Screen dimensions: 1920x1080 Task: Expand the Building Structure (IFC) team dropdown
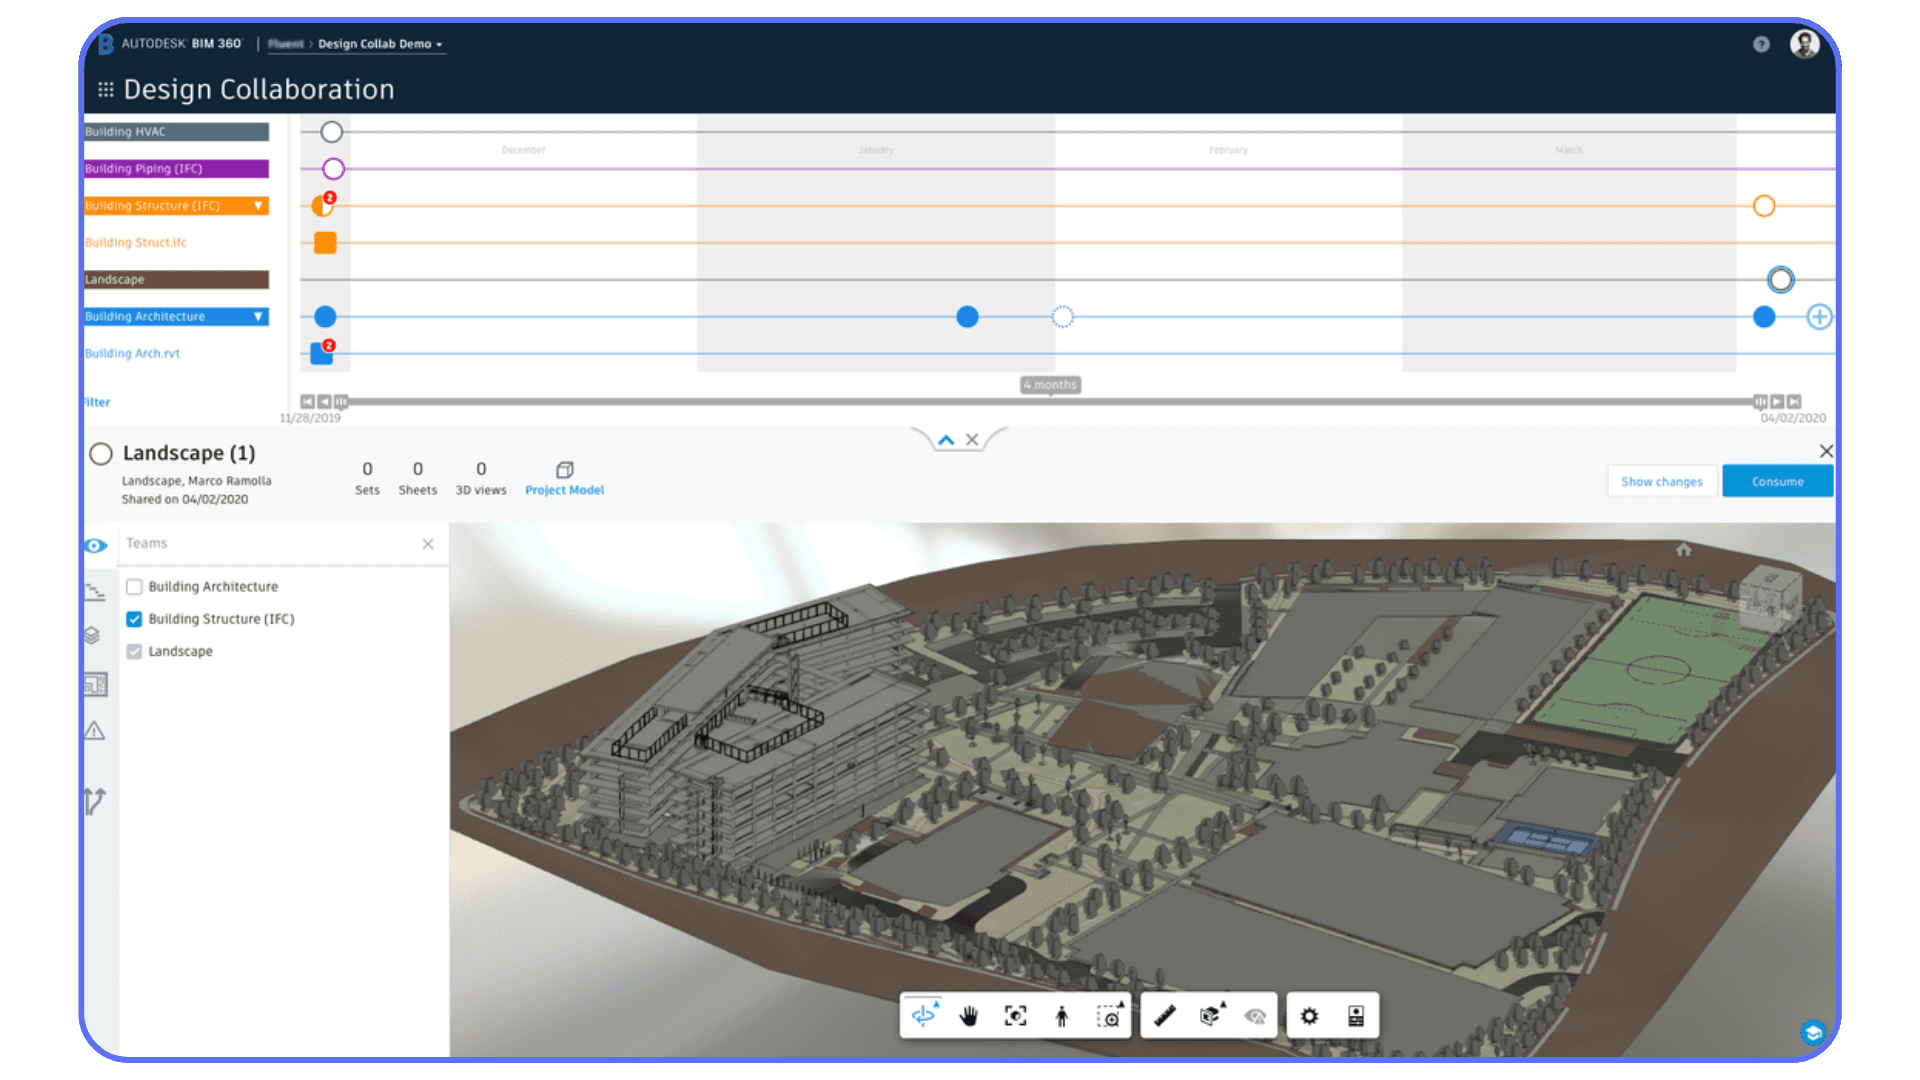(x=261, y=205)
